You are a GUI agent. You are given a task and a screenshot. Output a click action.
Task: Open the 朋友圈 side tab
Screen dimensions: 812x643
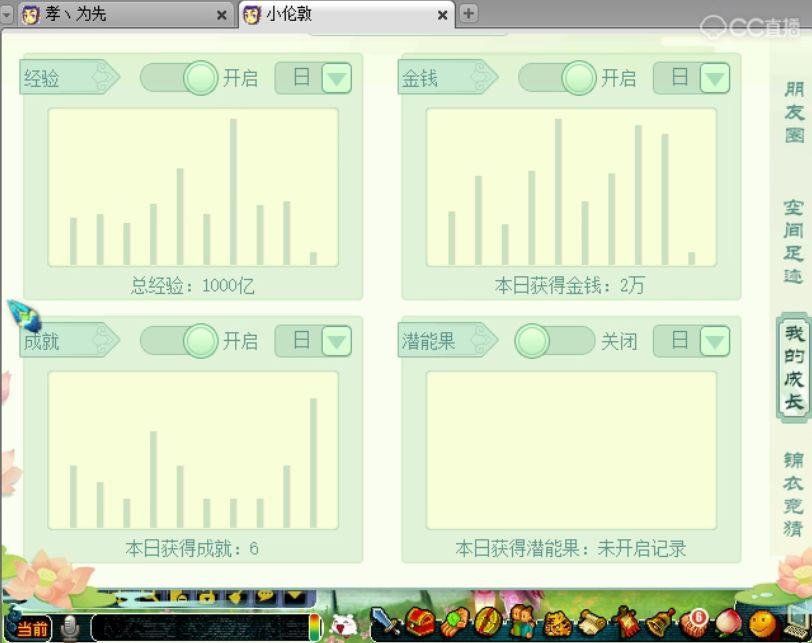pyautogui.click(x=794, y=112)
